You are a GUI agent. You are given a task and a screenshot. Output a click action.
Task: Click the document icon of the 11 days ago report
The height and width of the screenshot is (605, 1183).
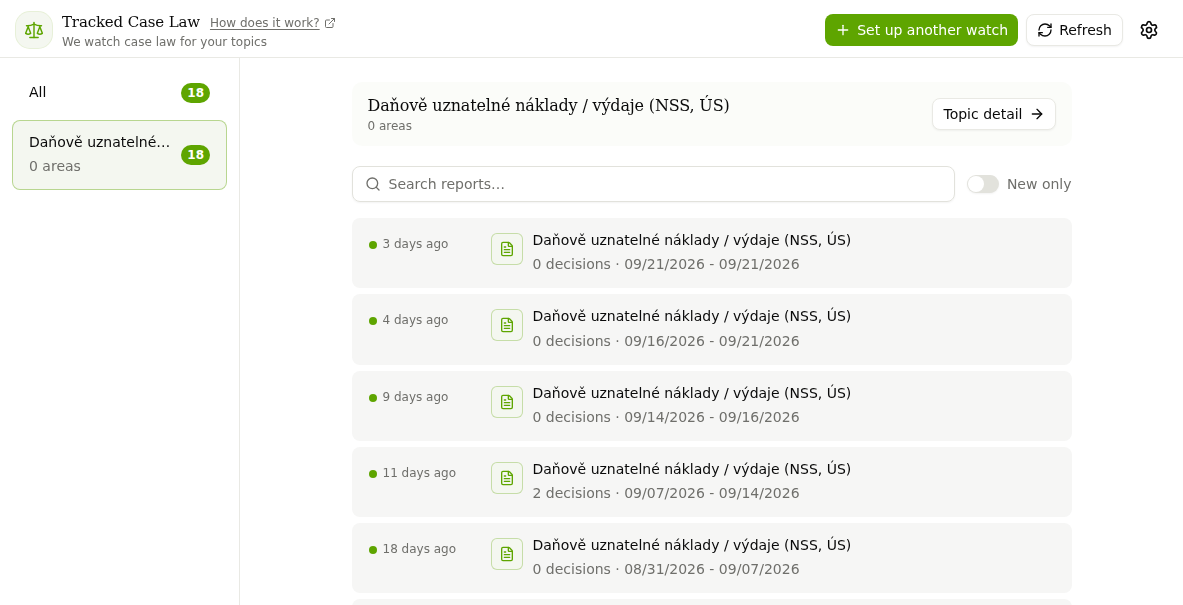click(507, 478)
